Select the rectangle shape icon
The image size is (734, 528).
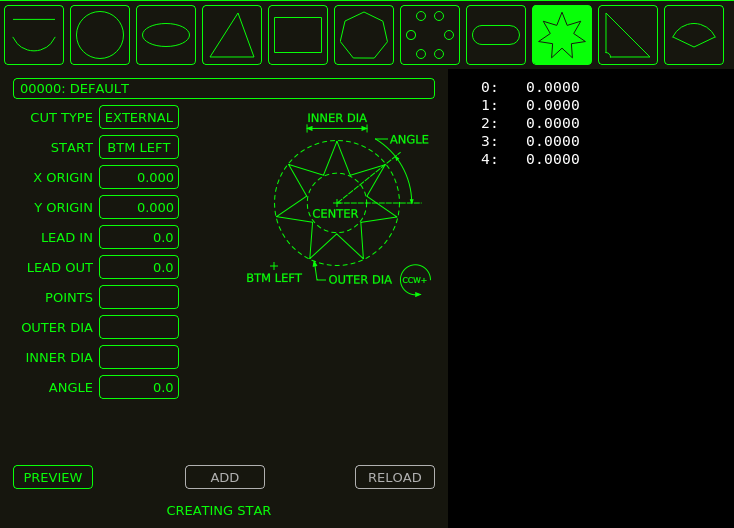[x=298, y=35]
